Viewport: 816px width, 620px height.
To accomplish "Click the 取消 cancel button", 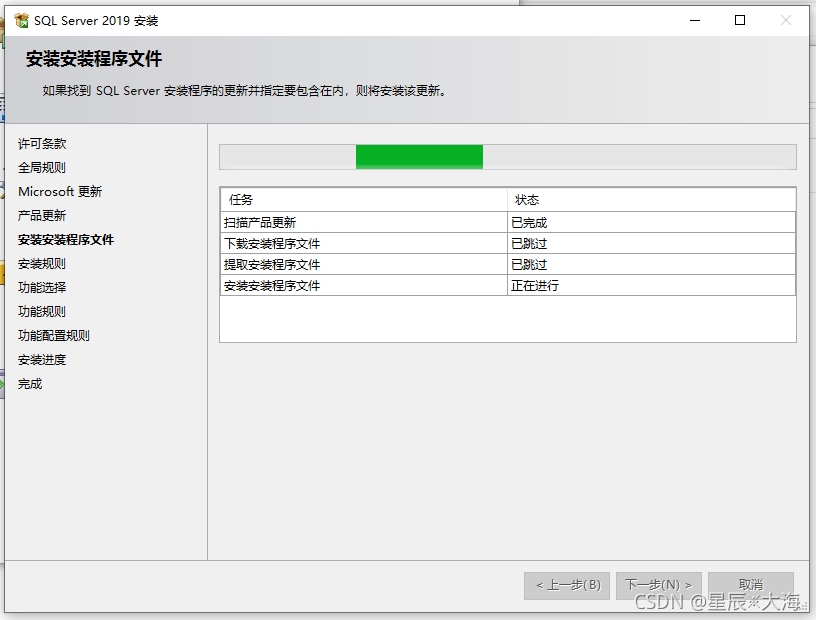I will click(751, 586).
